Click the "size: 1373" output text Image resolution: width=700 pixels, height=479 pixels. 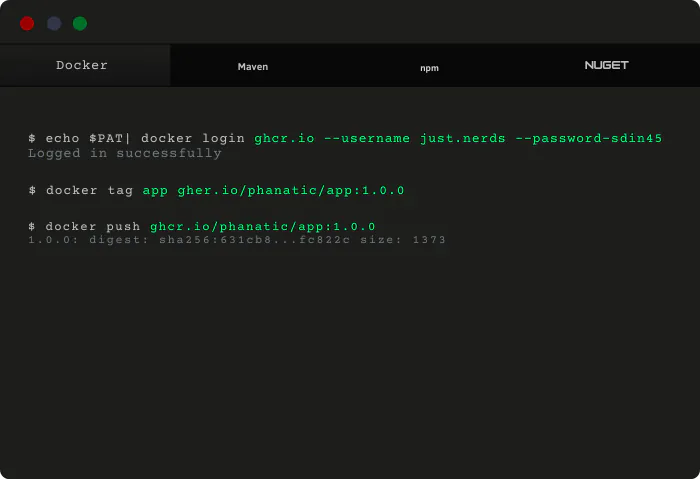407,240
